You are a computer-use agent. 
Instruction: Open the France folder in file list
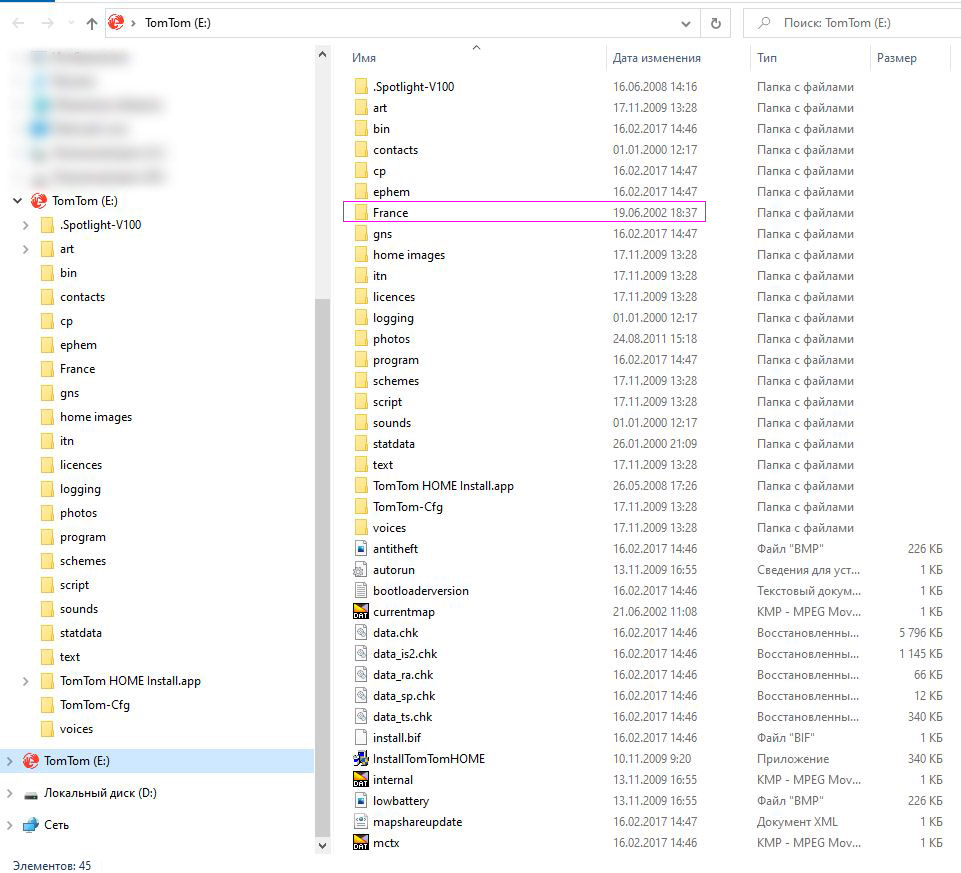[390, 213]
